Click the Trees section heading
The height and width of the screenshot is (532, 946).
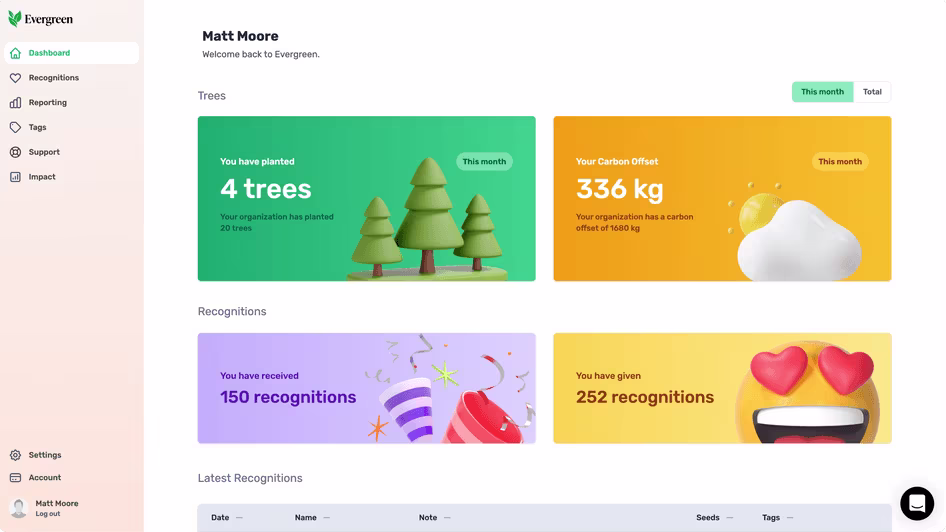click(212, 96)
